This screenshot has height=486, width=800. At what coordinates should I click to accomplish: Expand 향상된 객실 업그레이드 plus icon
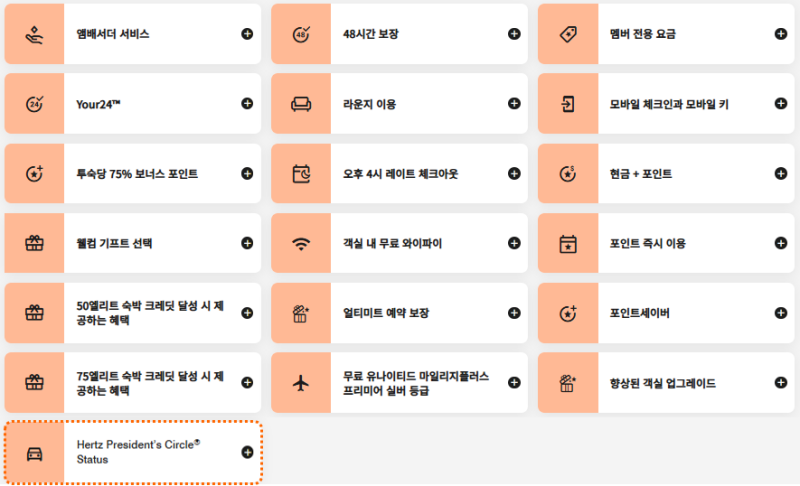pyautogui.click(x=781, y=382)
